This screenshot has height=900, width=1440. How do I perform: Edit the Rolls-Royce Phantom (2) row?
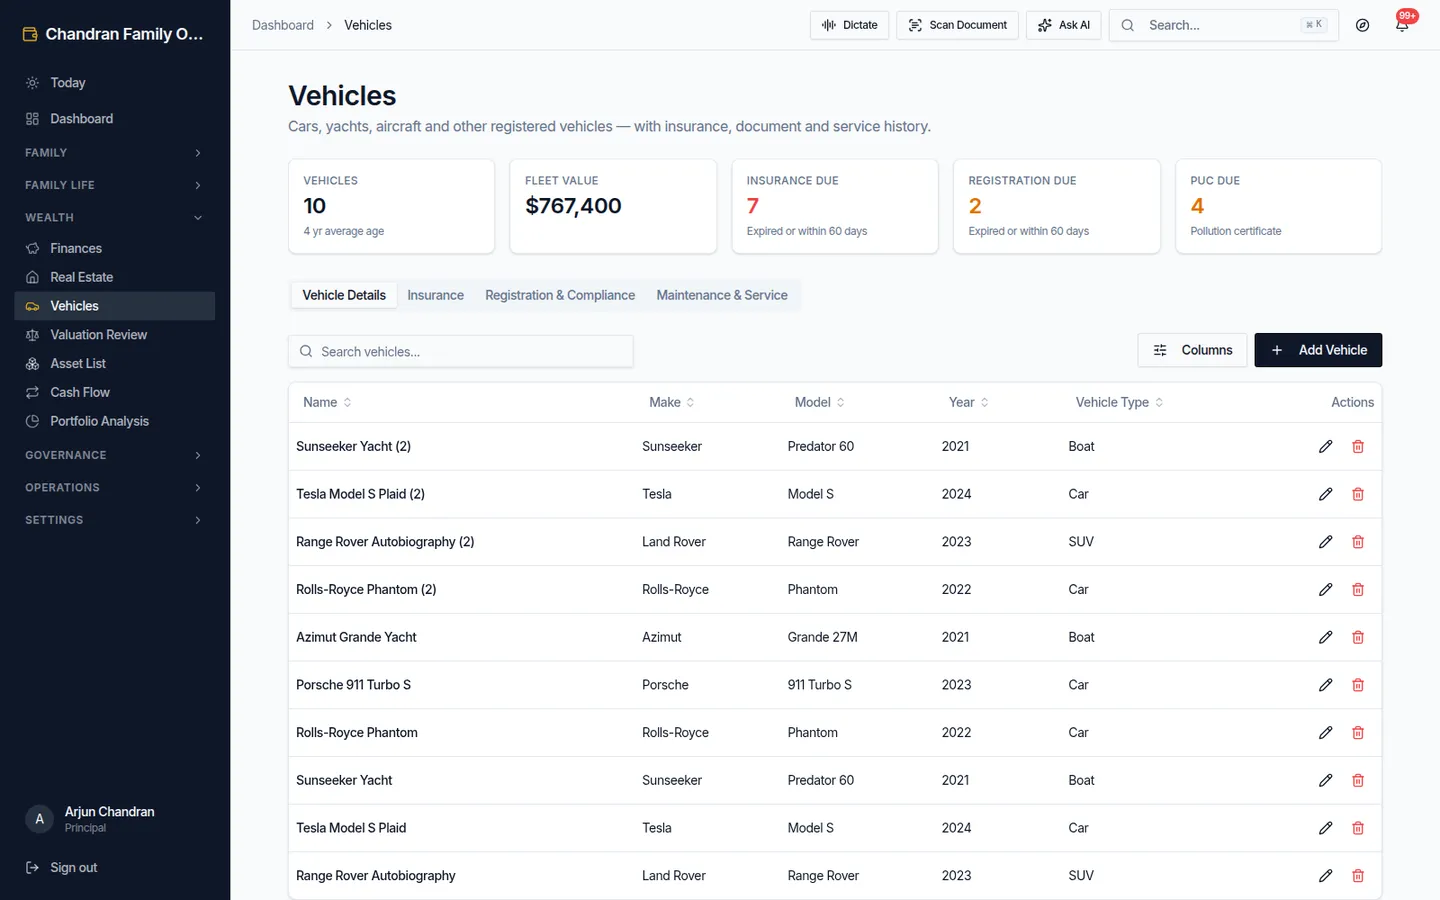pyautogui.click(x=1325, y=590)
